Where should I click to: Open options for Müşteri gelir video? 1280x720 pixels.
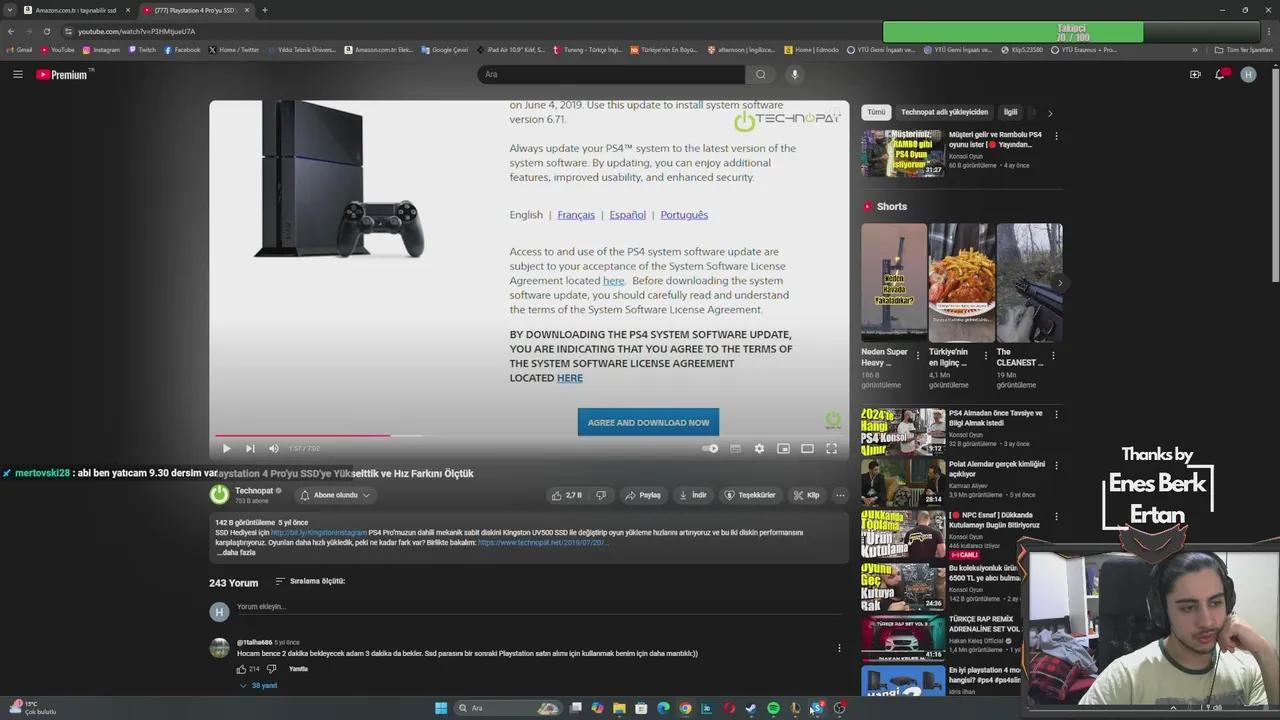[x=1056, y=136]
